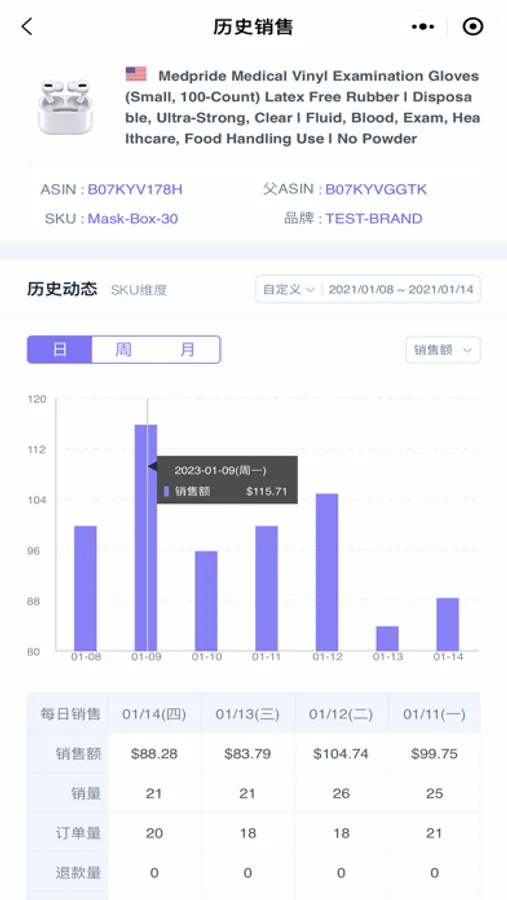This screenshot has height=900, width=507.
Task: Open the three-dot more menu
Action: coord(423,26)
